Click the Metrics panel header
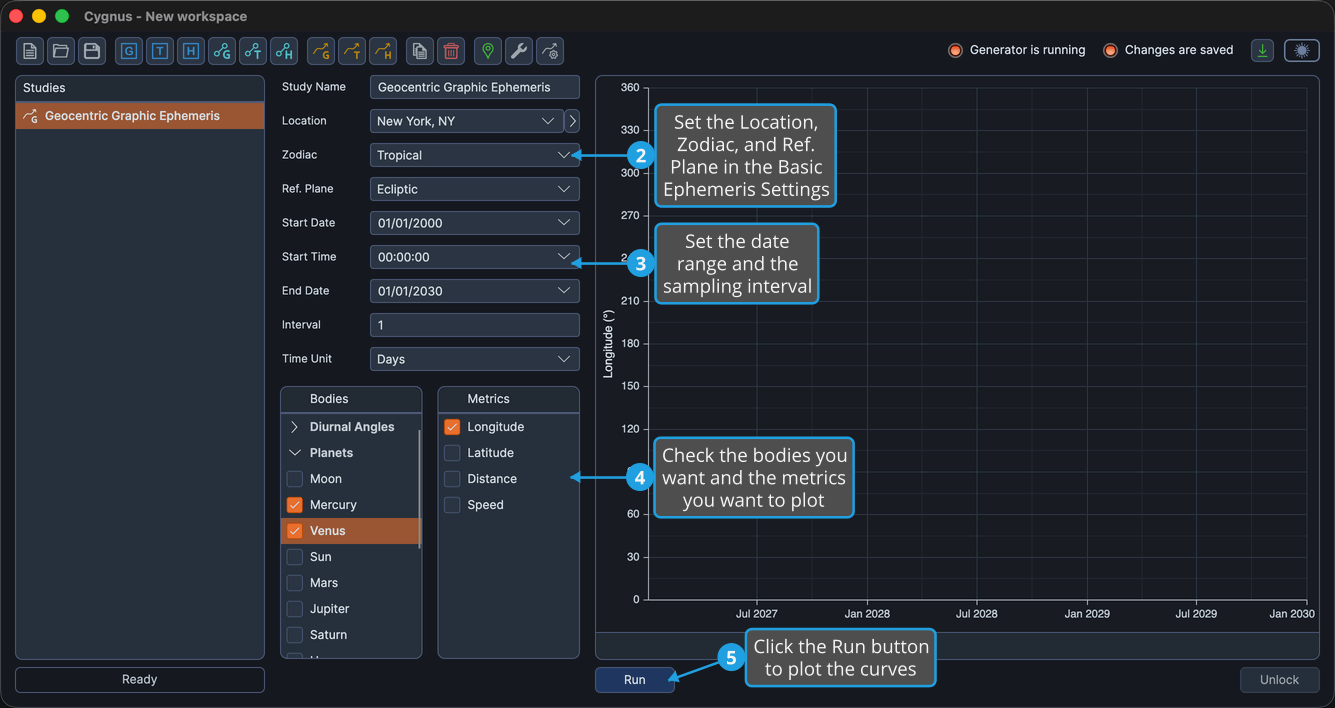The width and height of the screenshot is (1335, 708). click(x=509, y=399)
